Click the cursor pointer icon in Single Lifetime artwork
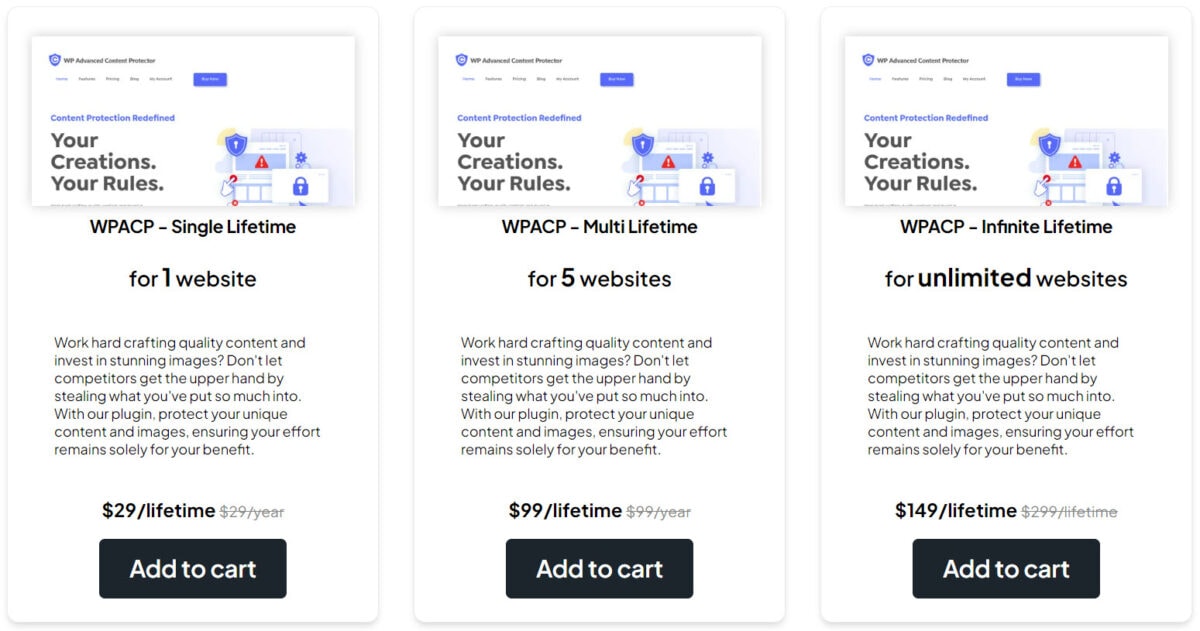The height and width of the screenshot is (631, 1200). 227,187
